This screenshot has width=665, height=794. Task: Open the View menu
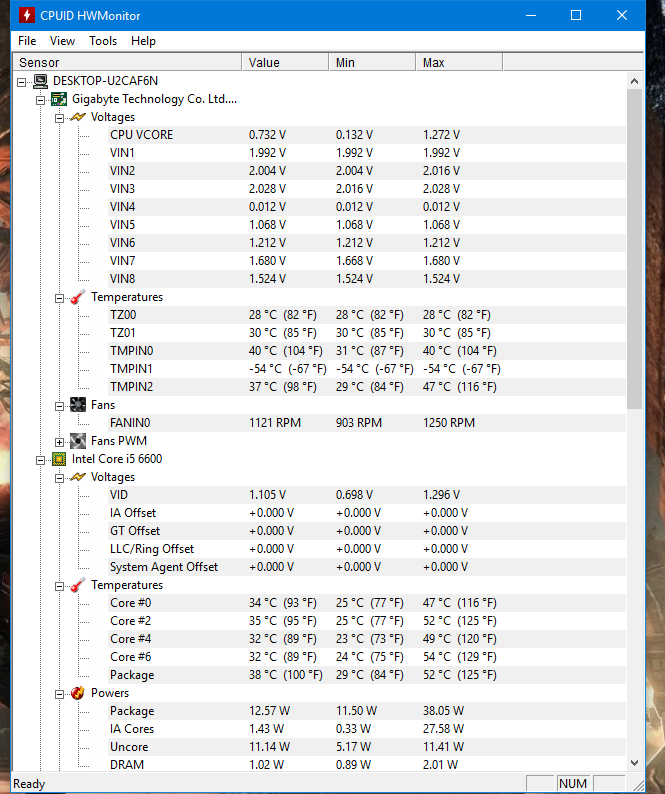tap(62, 41)
